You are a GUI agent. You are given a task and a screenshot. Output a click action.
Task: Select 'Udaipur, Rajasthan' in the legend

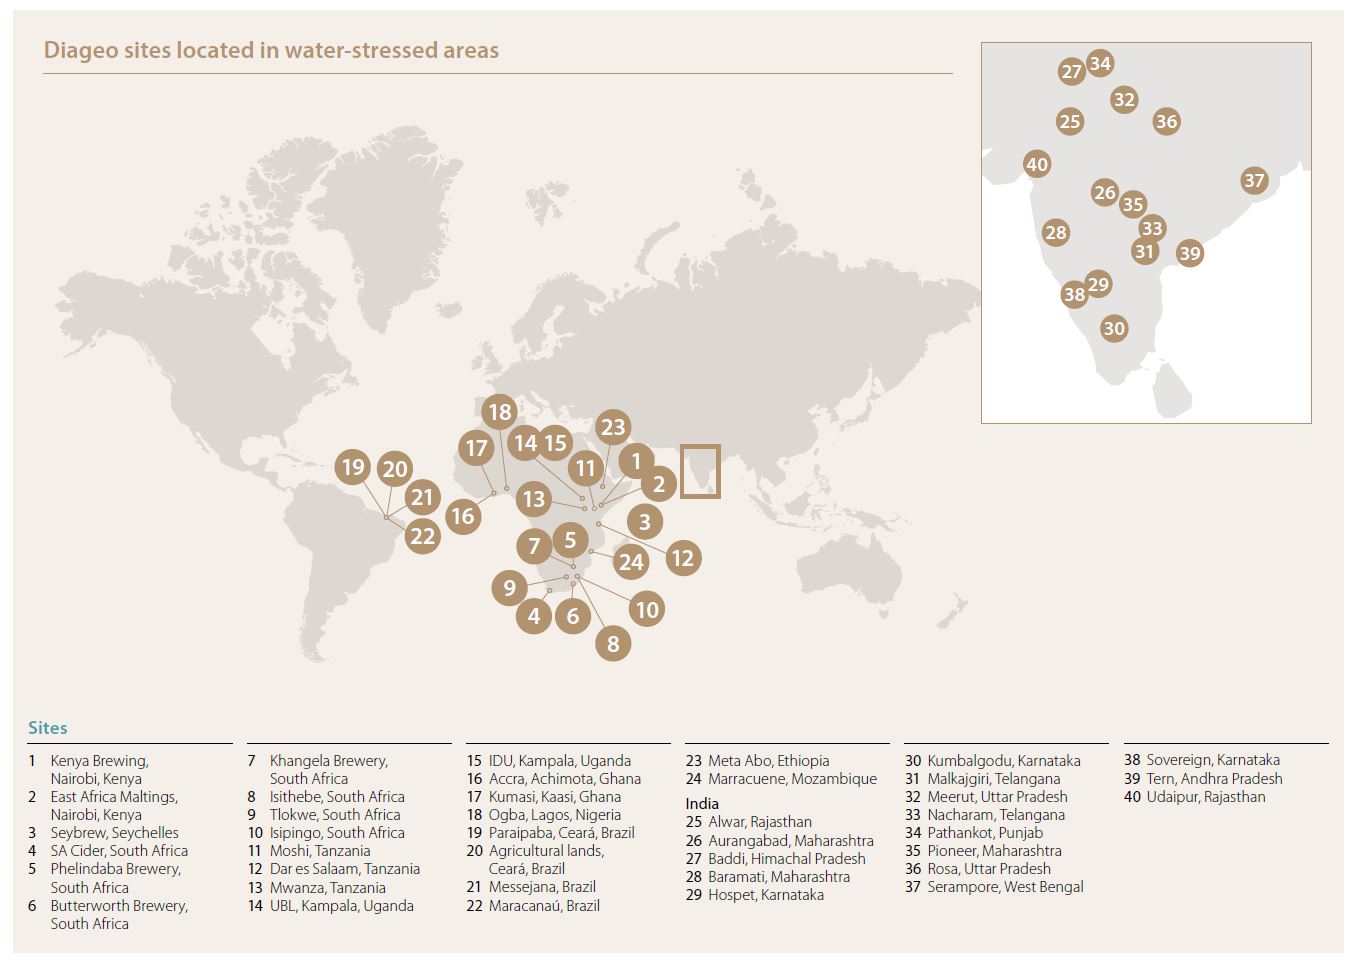click(x=1205, y=797)
